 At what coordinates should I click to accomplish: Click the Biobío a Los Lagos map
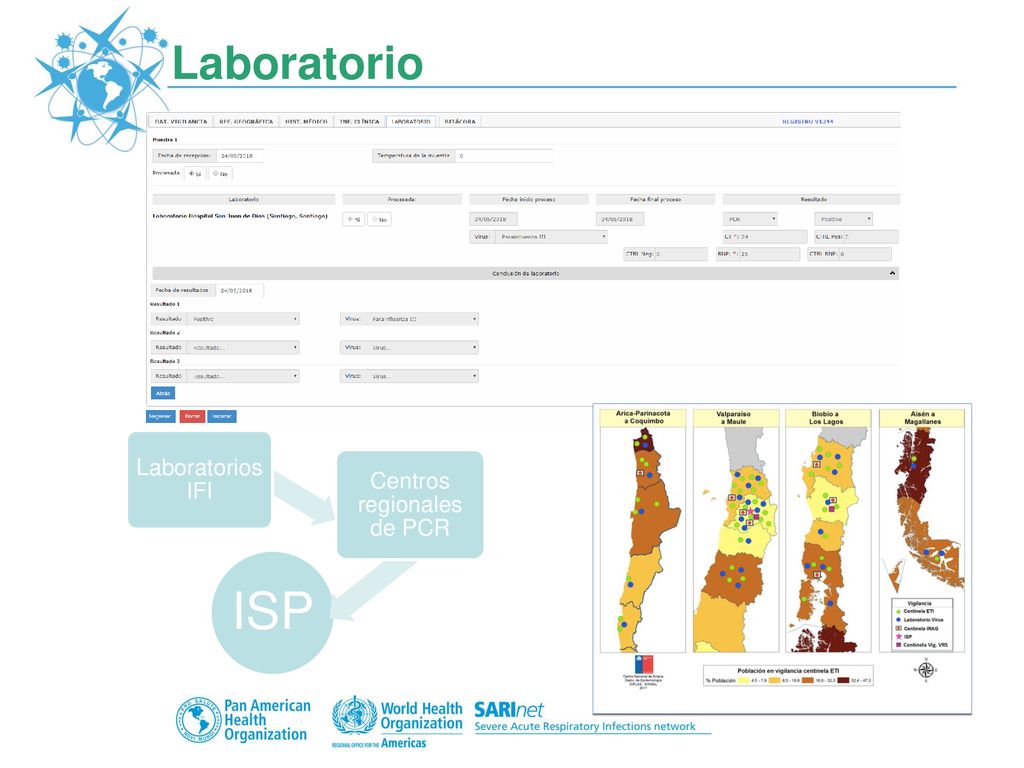tap(828, 539)
